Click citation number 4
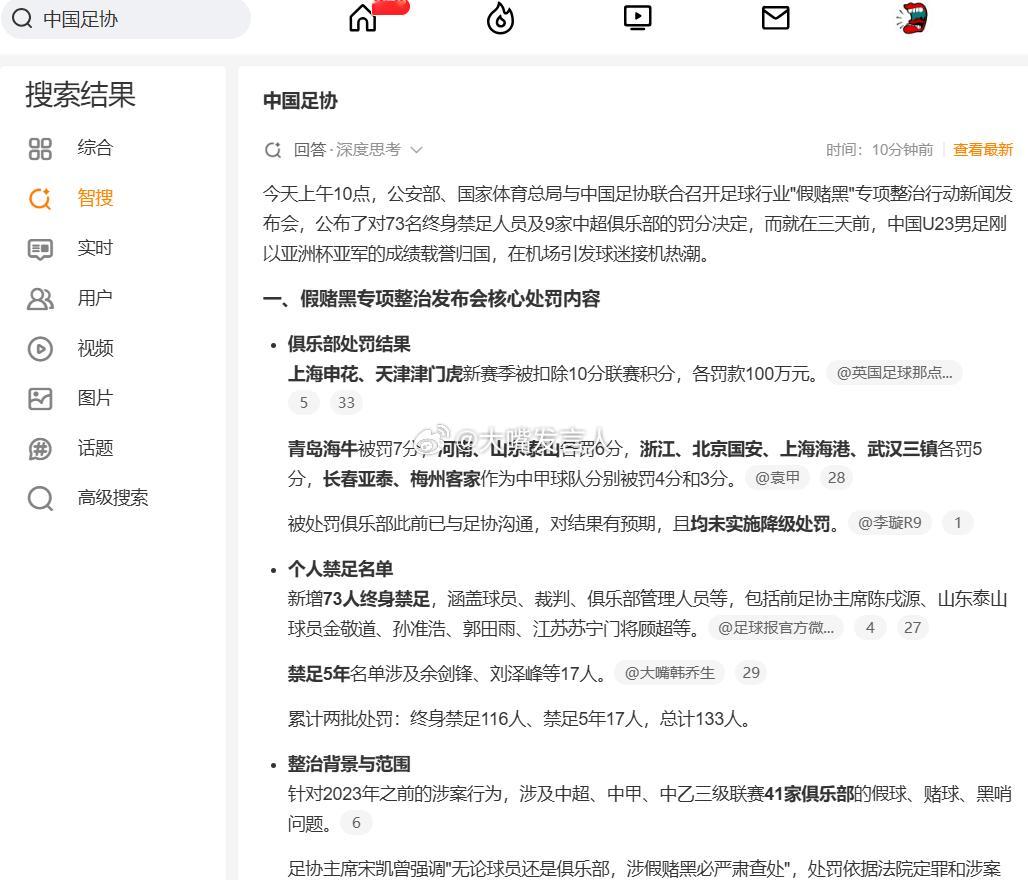This screenshot has width=1028, height=880. click(x=870, y=628)
